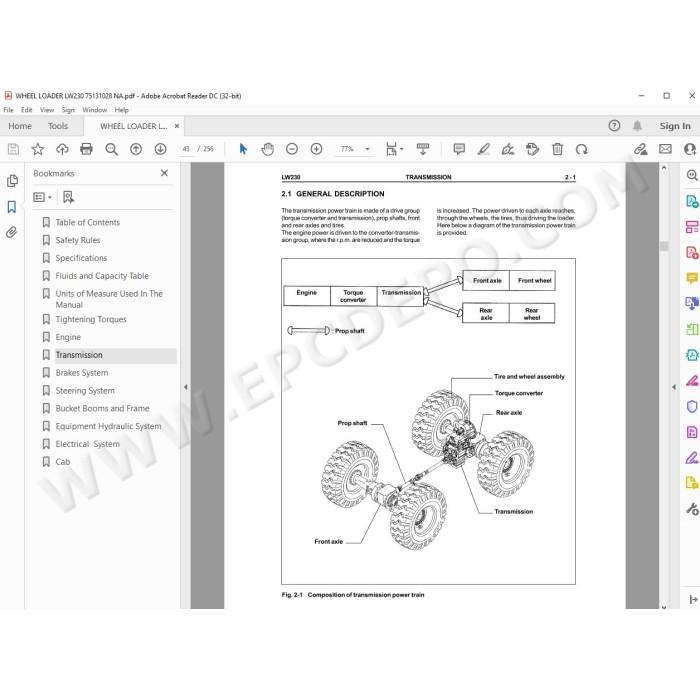Click the print file icon

click(86, 149)
